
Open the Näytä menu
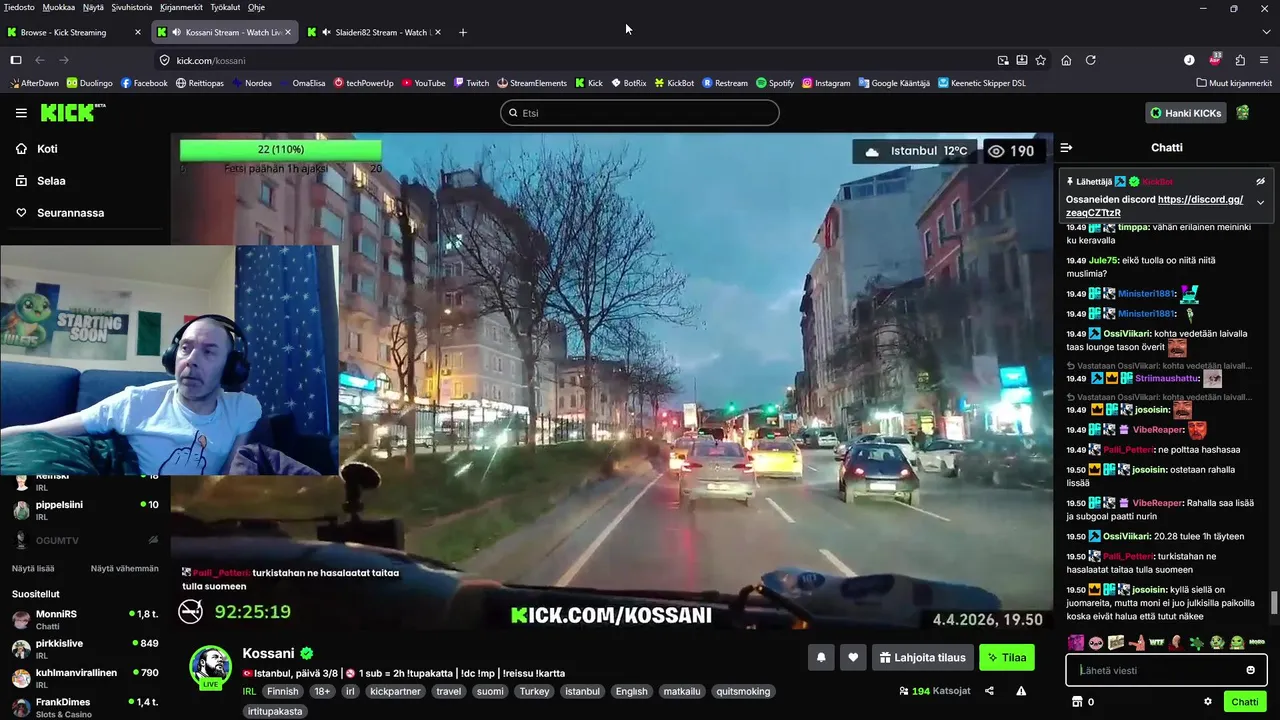tap(93, 7)
